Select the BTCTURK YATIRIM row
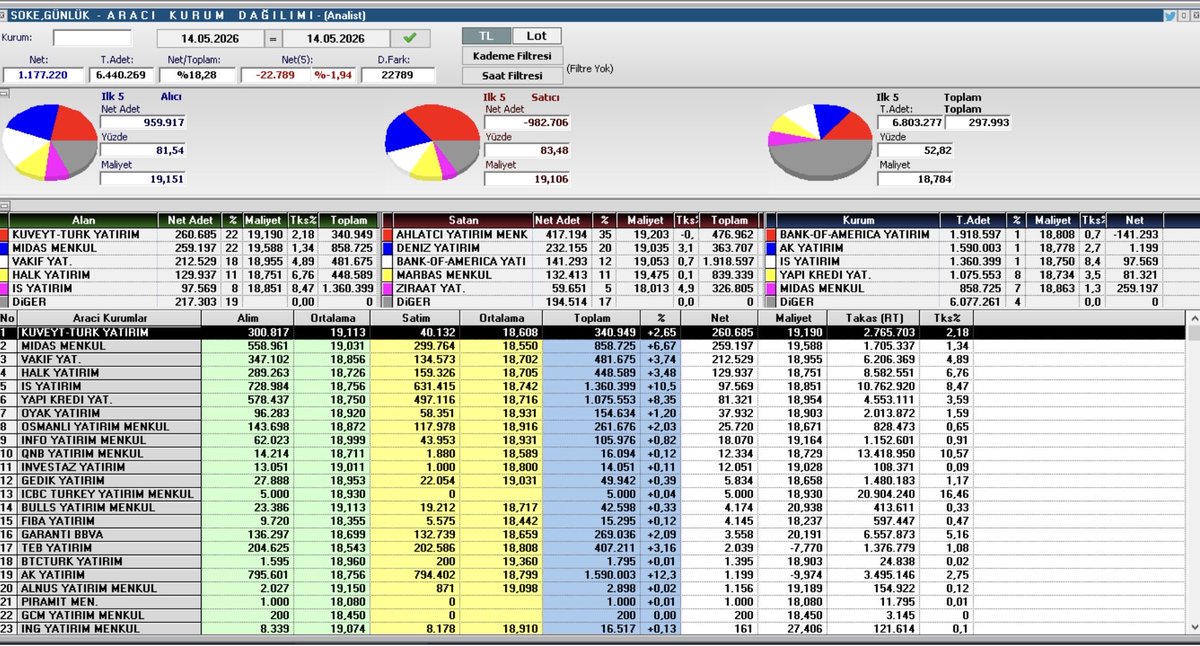 pos(591,562)
